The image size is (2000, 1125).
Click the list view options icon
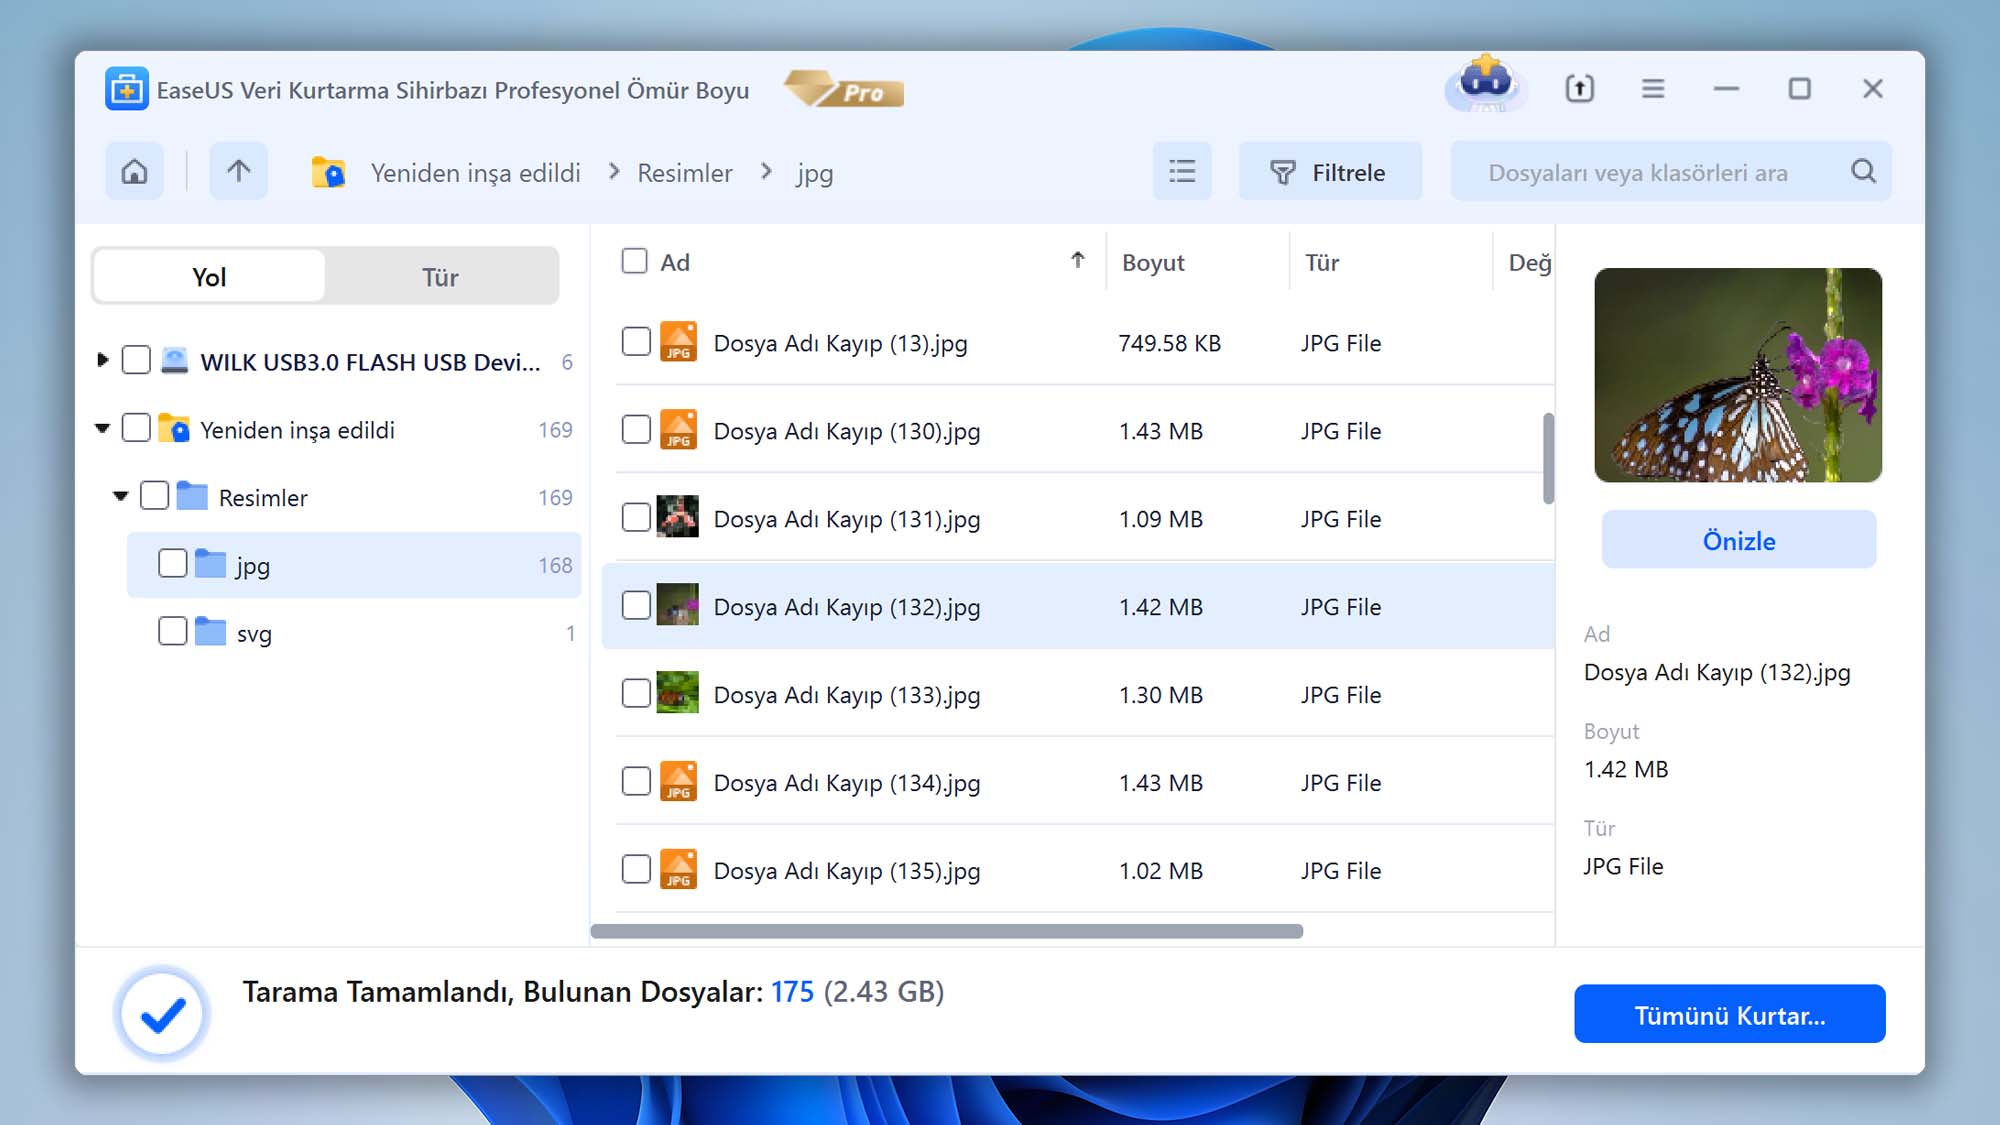click(x=1181, y=171)
